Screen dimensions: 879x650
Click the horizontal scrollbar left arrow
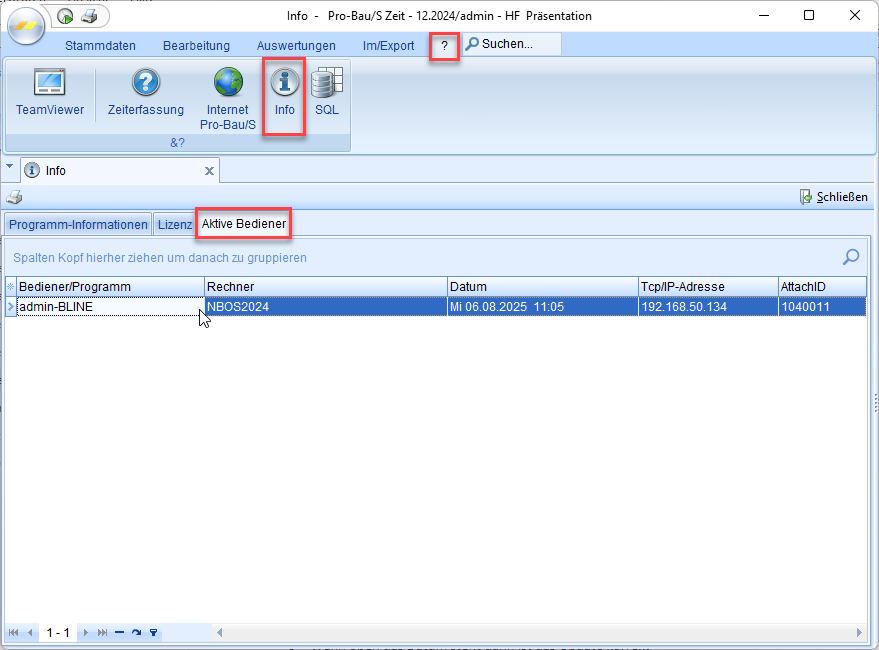(x=219, y=633)
